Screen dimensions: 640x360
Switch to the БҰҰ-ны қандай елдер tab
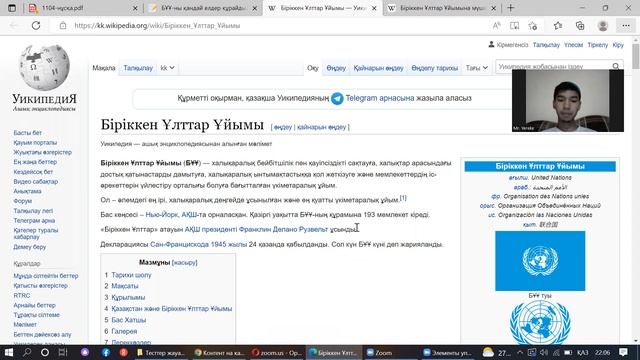pos(203,8)
